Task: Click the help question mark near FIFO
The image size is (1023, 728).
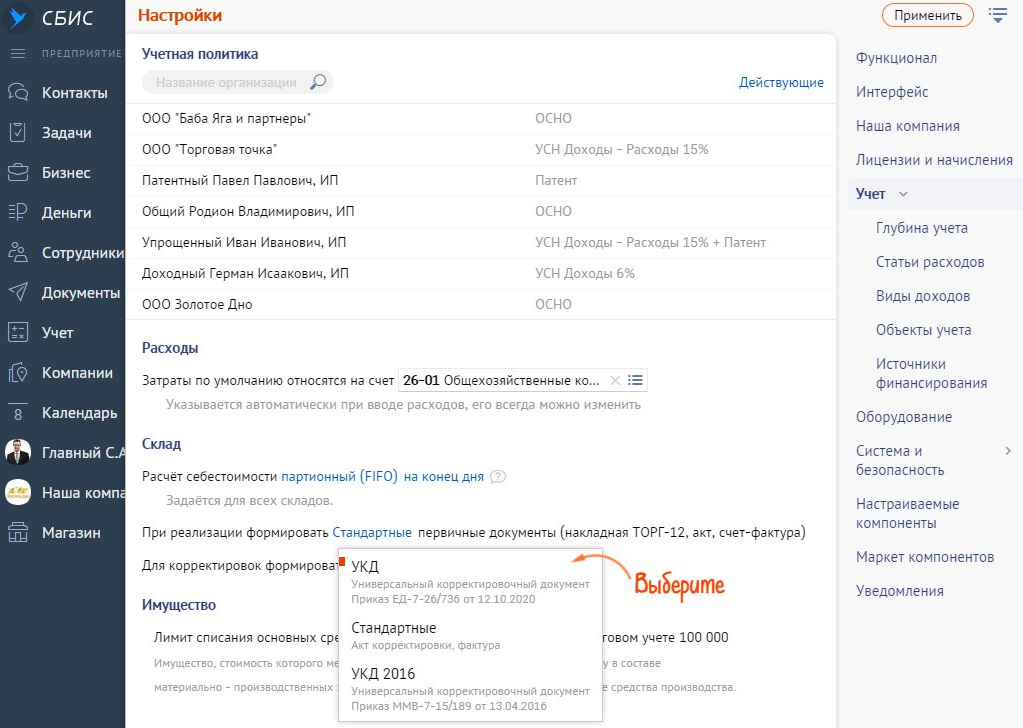Action: pos(498,477)
